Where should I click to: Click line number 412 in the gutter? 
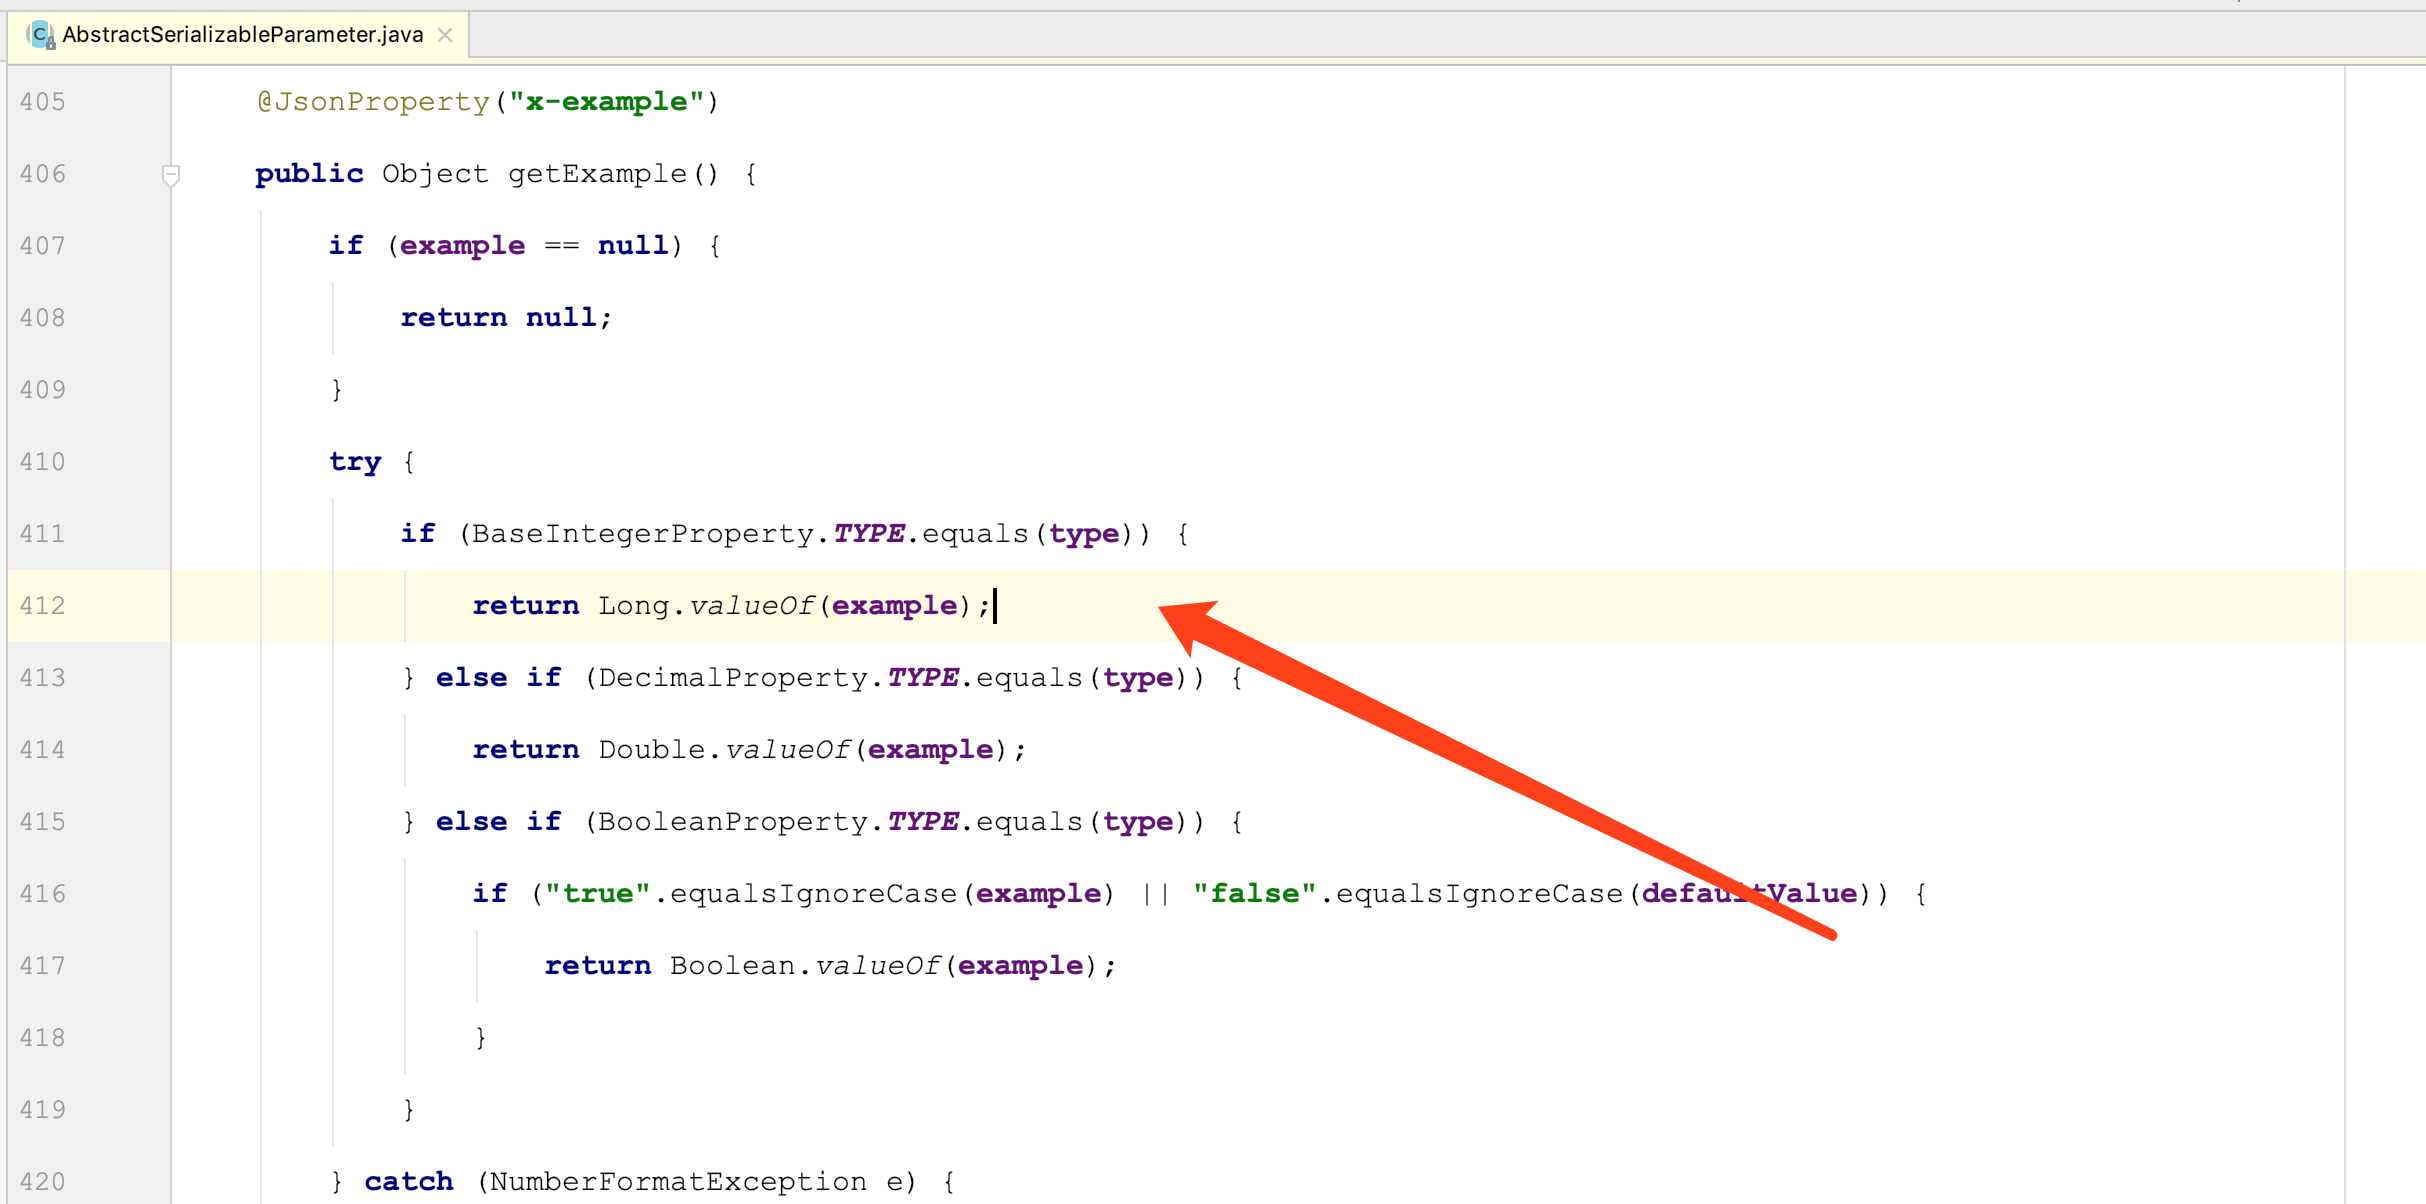coord(43,606)
